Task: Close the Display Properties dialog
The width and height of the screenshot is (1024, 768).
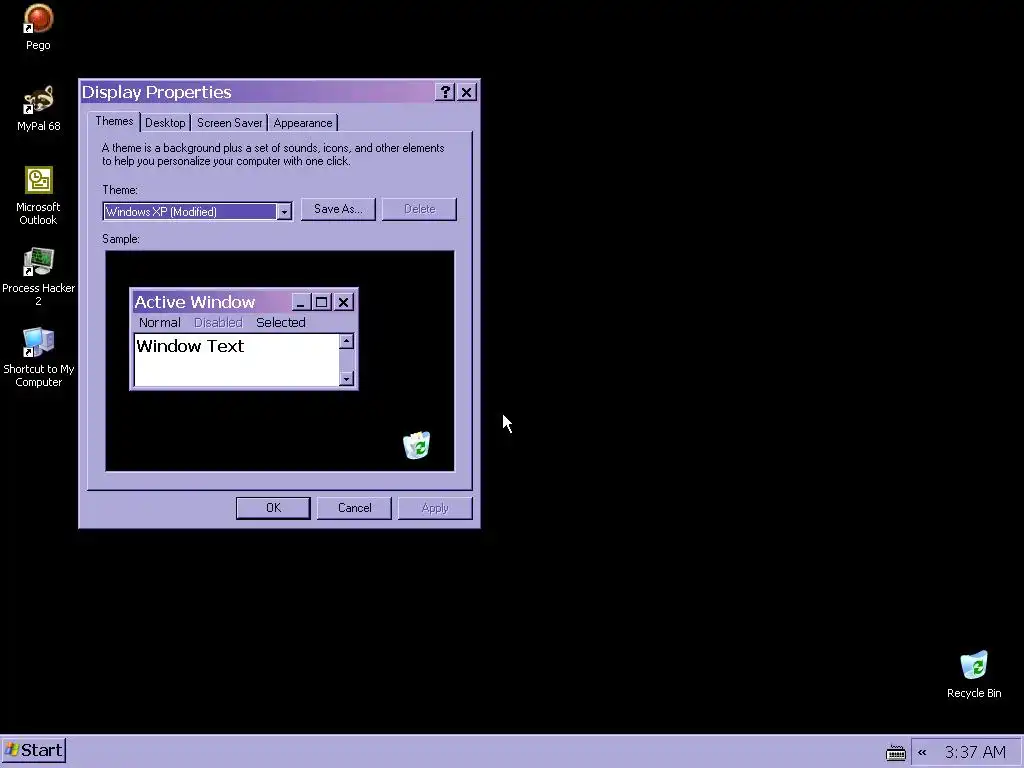Action: [x=466, y=92]
